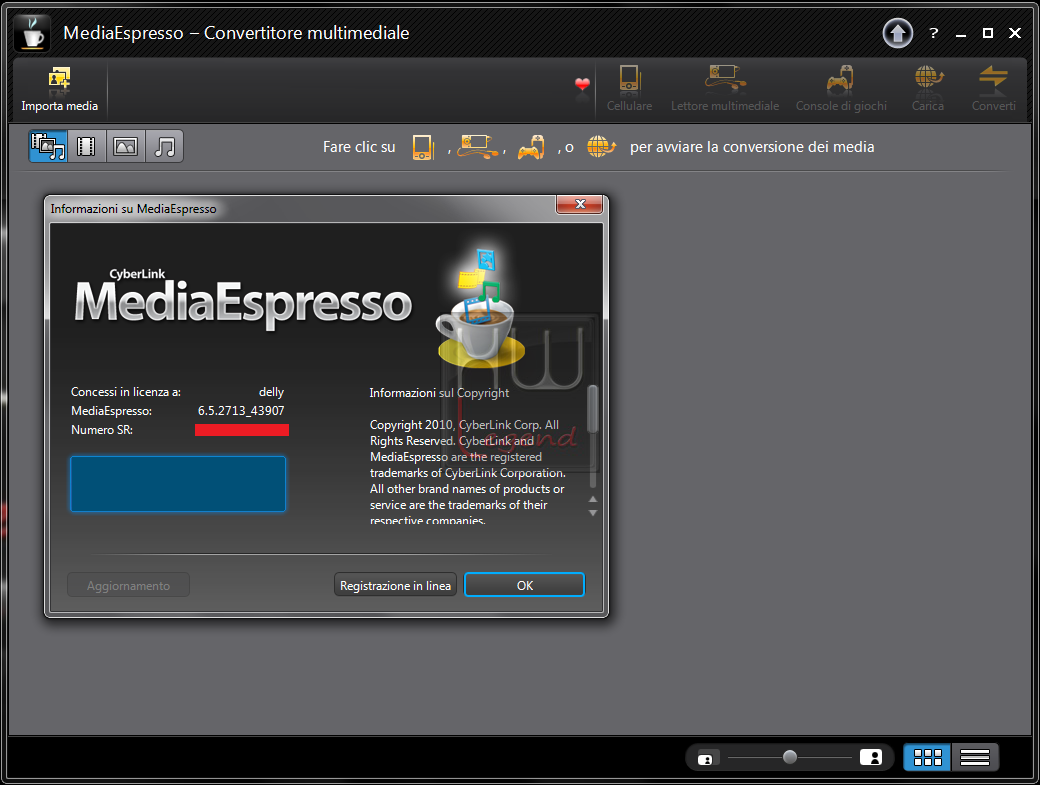Filter library to show only photos

pos(125,146)
